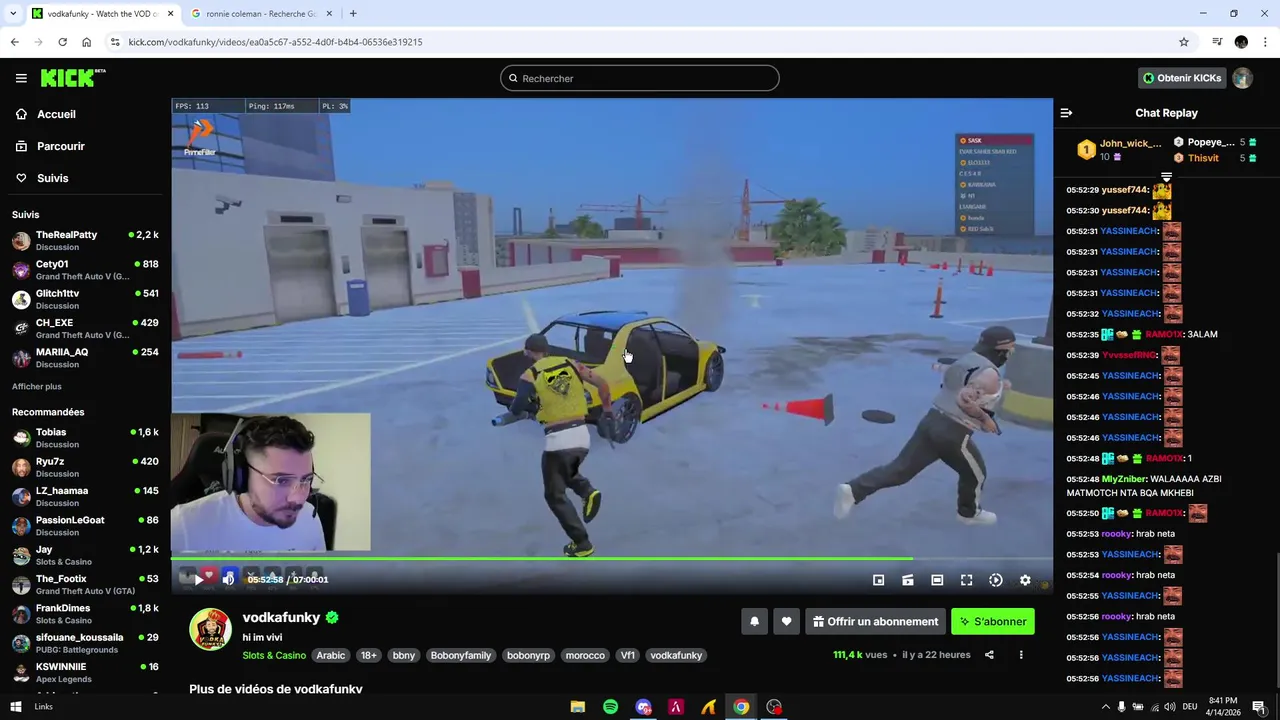Click John_wick top gifter entry

point(1119,150)
